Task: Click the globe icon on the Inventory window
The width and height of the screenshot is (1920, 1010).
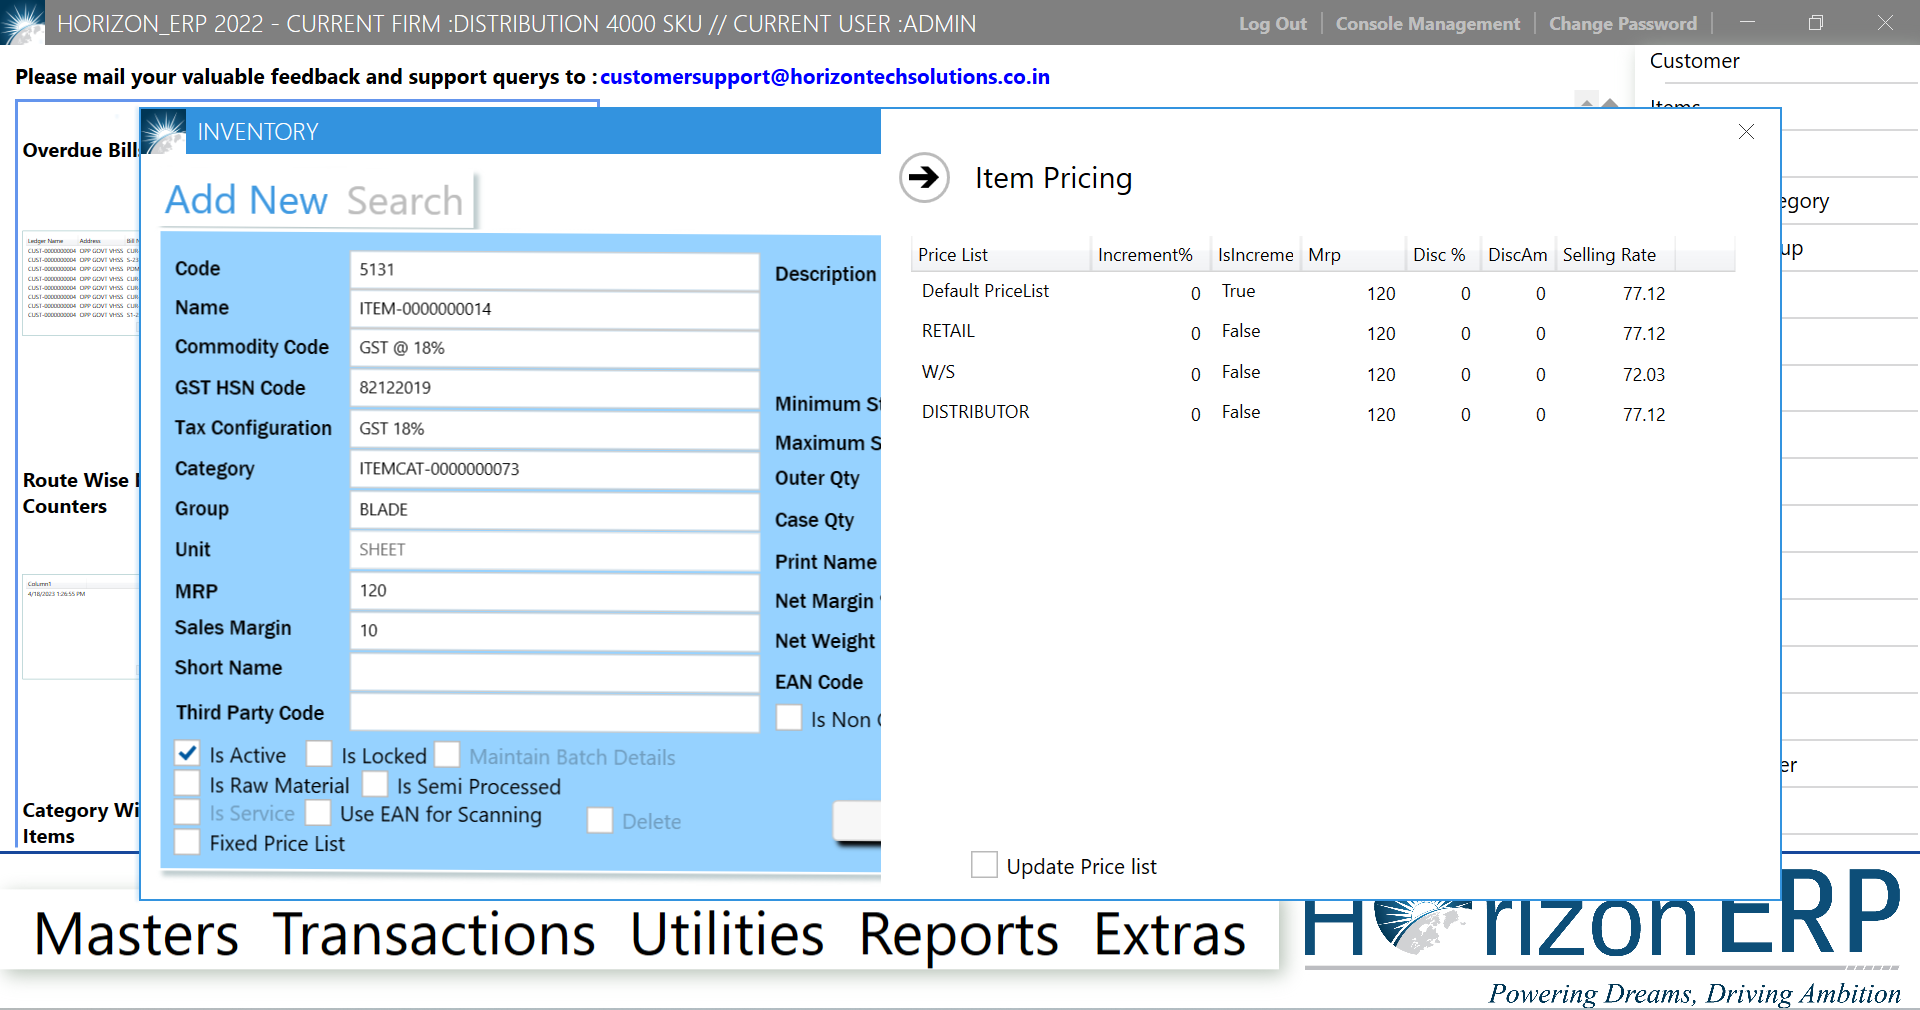Action: click(163, 131)
